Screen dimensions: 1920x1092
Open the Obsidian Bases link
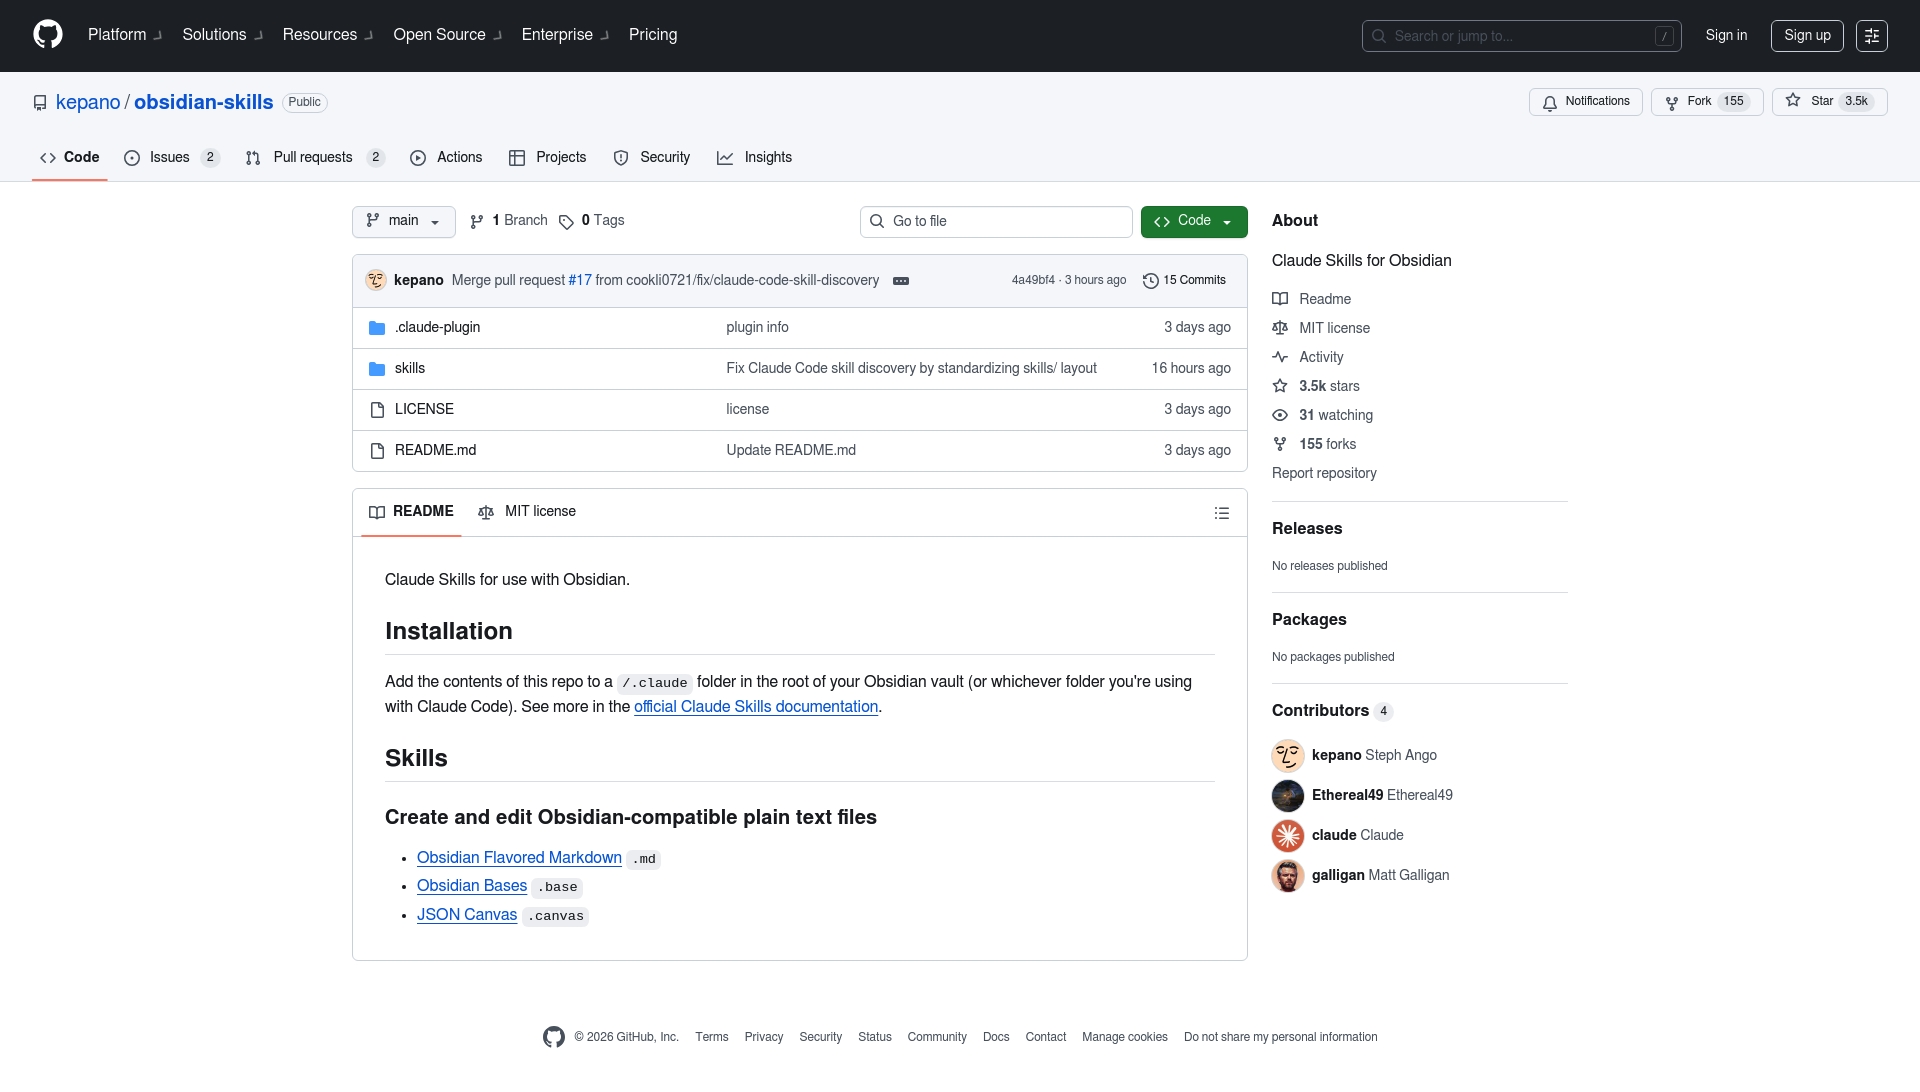tap(472, 886)
